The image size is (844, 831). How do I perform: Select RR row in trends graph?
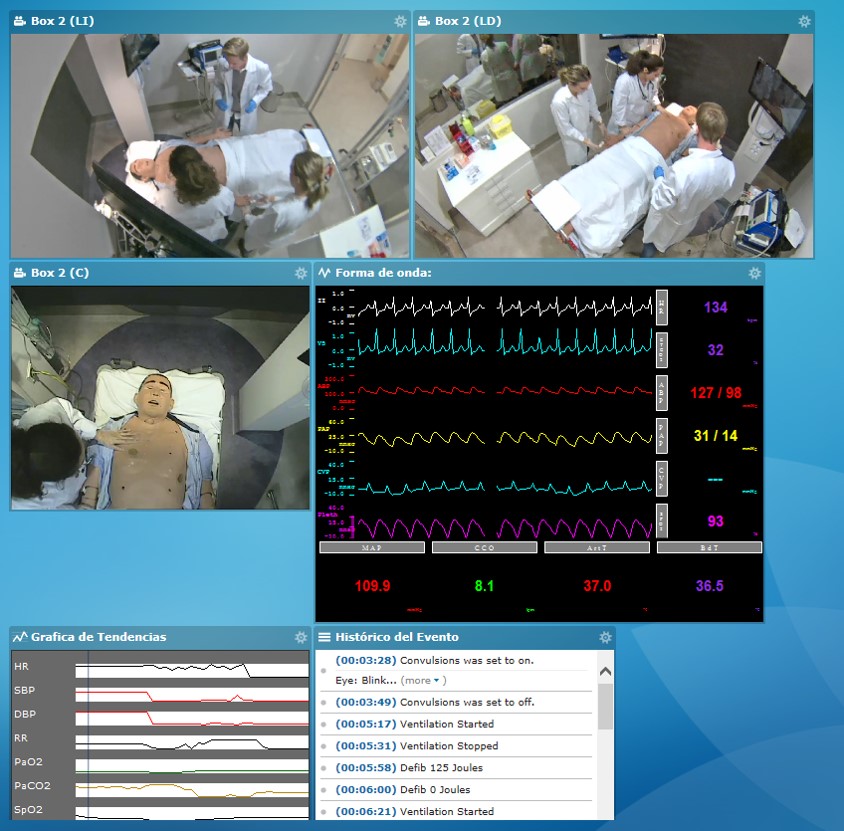(x=160, y=742)
